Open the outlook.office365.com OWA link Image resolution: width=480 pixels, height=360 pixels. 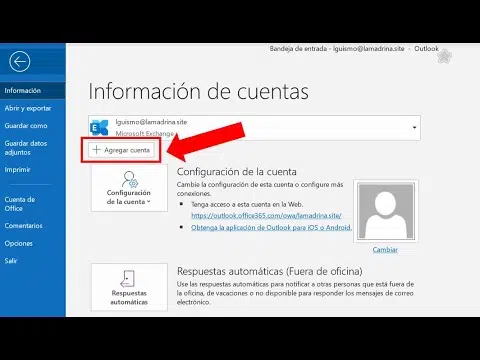266,216
